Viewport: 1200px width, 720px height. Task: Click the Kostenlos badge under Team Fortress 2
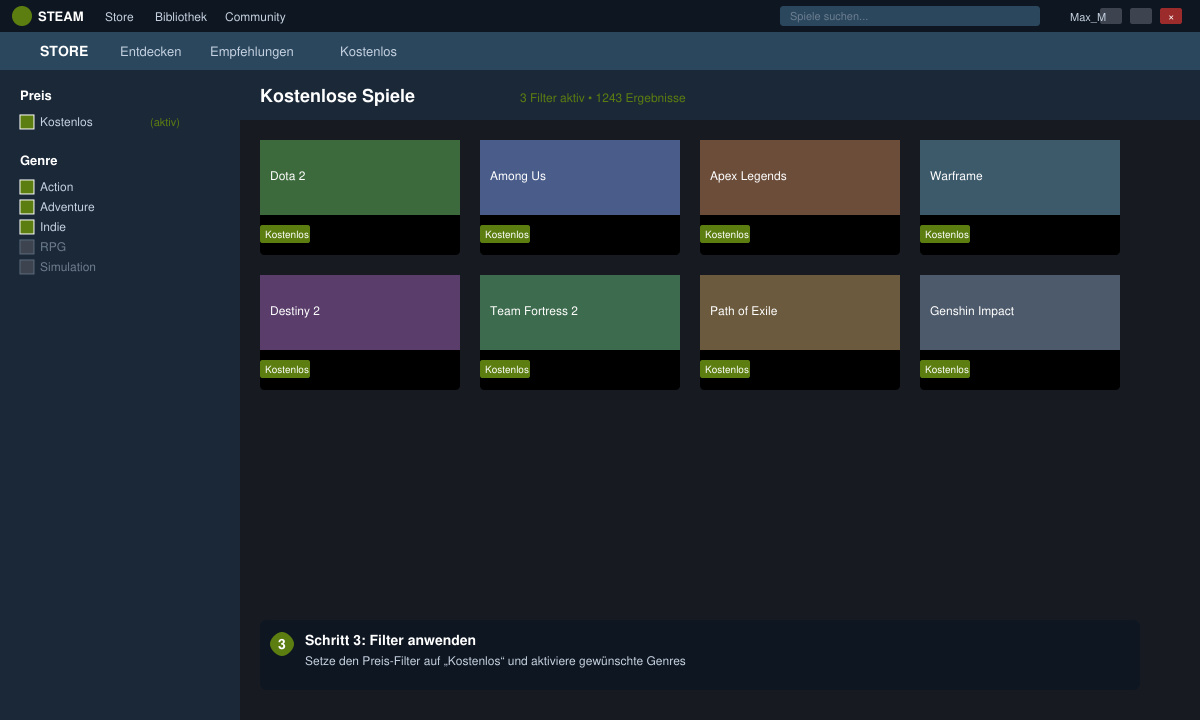click(505, 369)
